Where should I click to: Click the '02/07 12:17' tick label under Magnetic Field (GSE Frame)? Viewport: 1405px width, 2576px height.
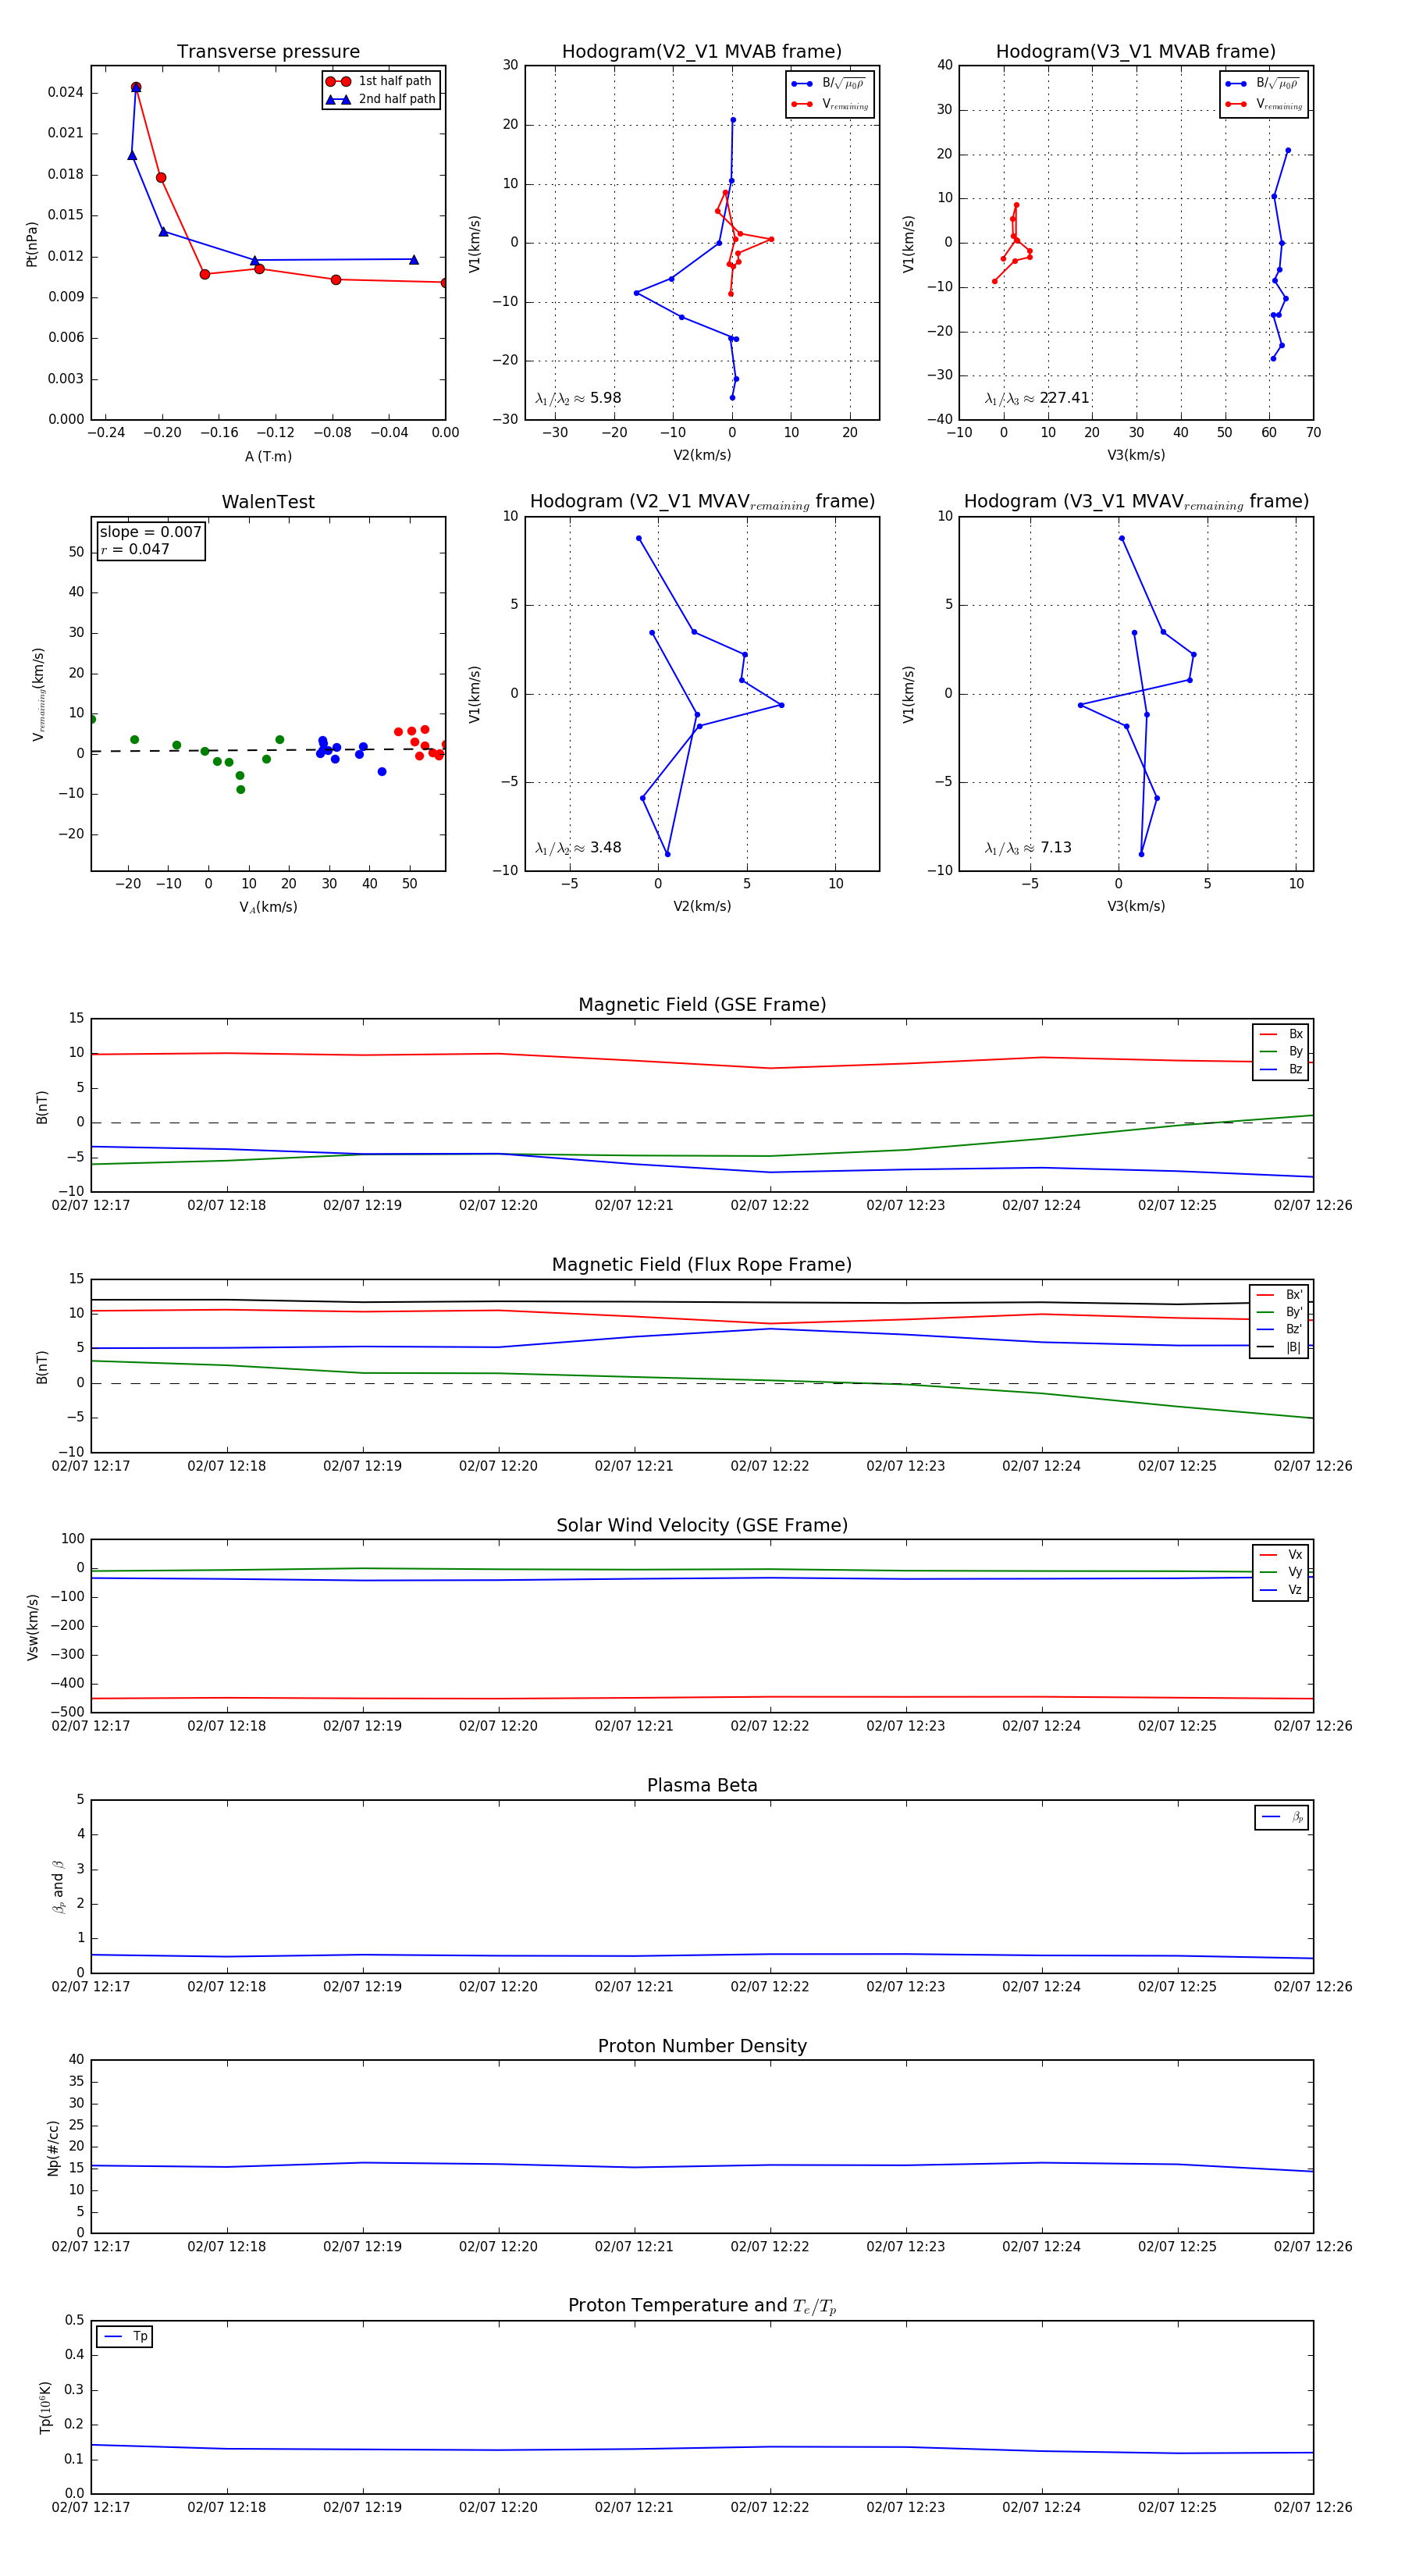(x=91, y=1205)
